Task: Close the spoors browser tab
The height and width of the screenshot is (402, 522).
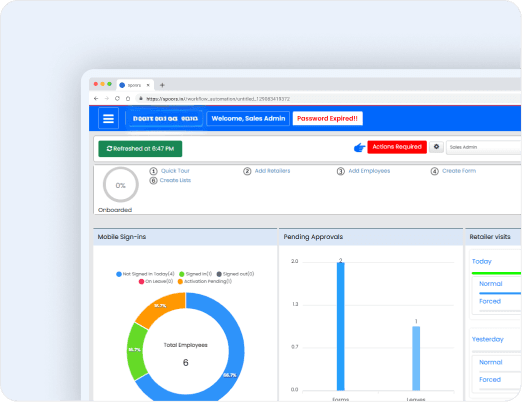Action: 148,85
